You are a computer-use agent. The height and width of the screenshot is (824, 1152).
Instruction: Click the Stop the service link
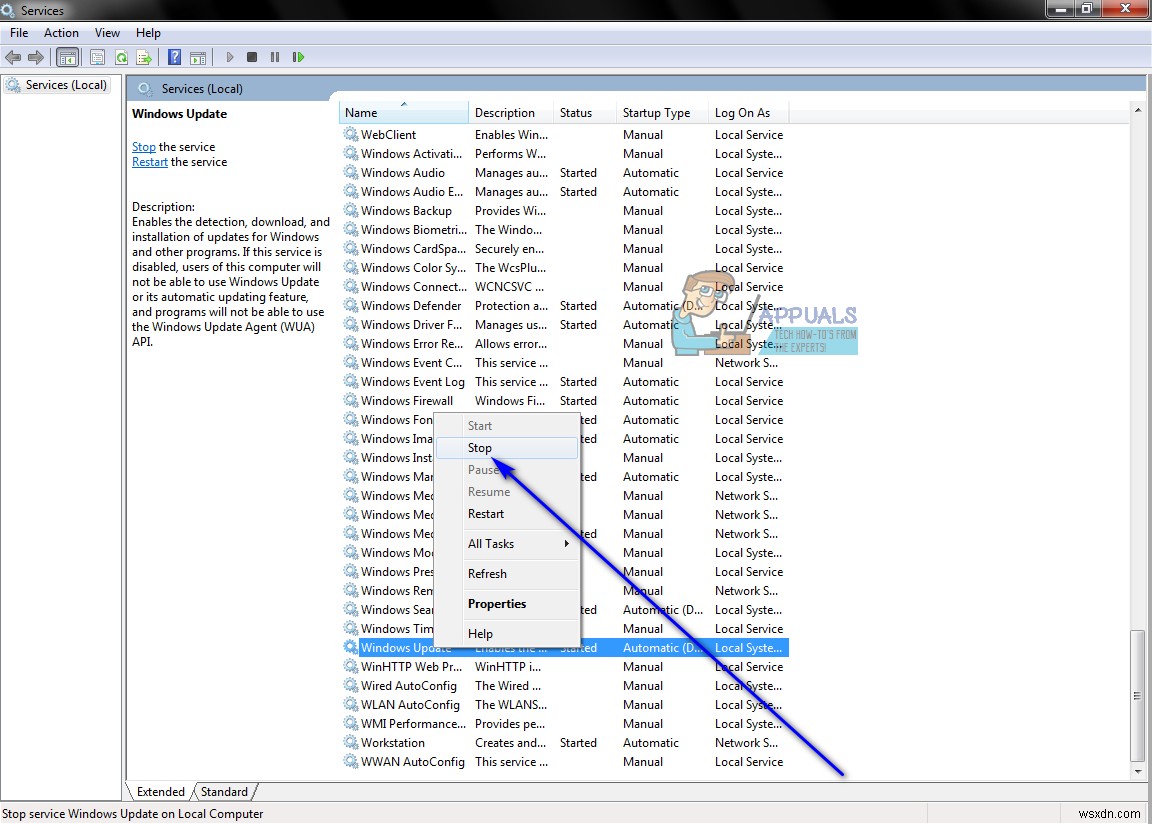click(x=143, y=146)
